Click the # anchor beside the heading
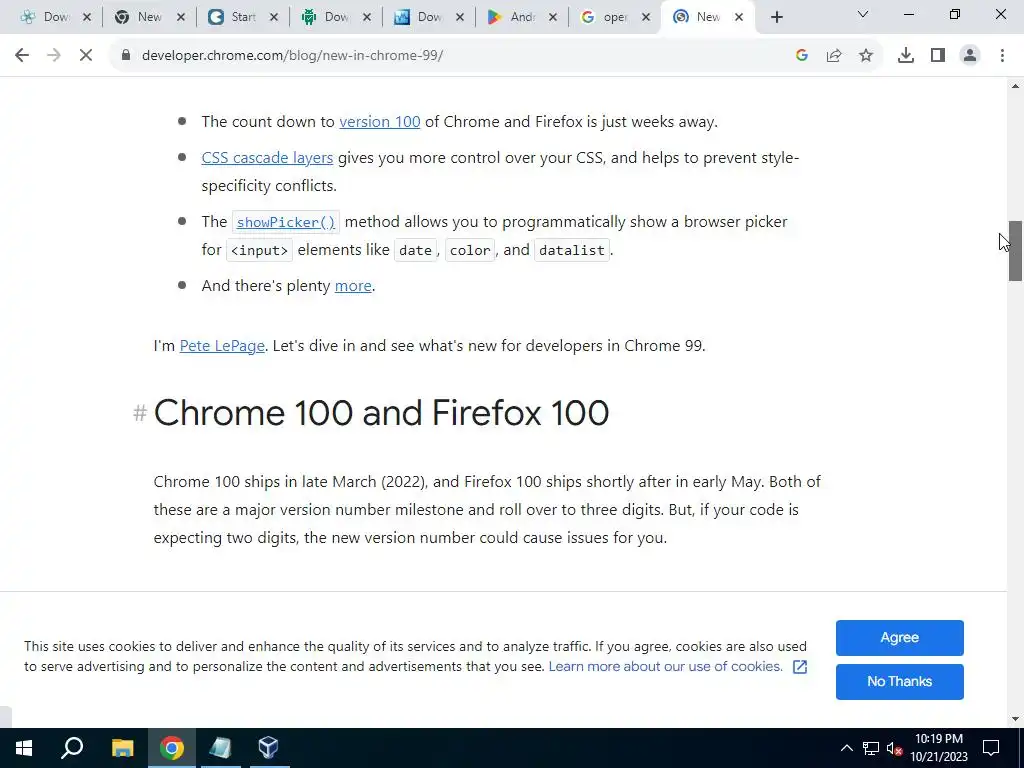 pyautogui.click(x=140, y=413)
